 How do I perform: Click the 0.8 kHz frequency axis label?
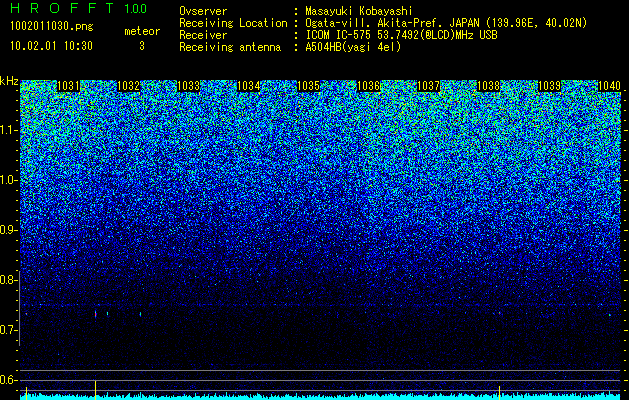pyautogui.click(x=7, y=280)
